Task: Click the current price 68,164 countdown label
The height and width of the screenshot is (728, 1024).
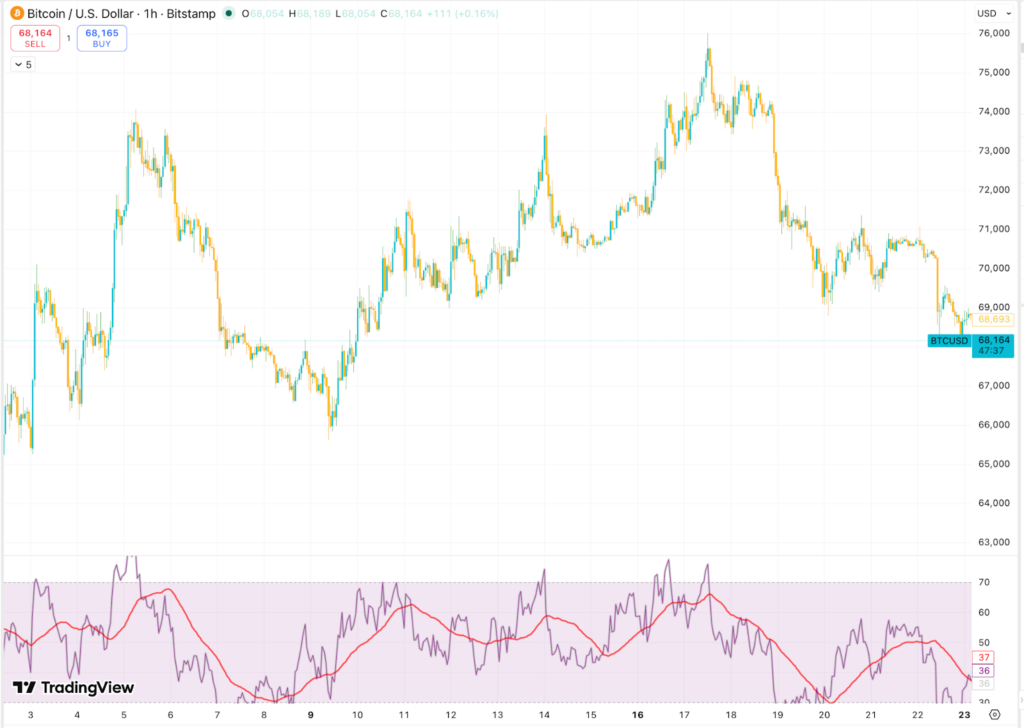Action: 994,346
